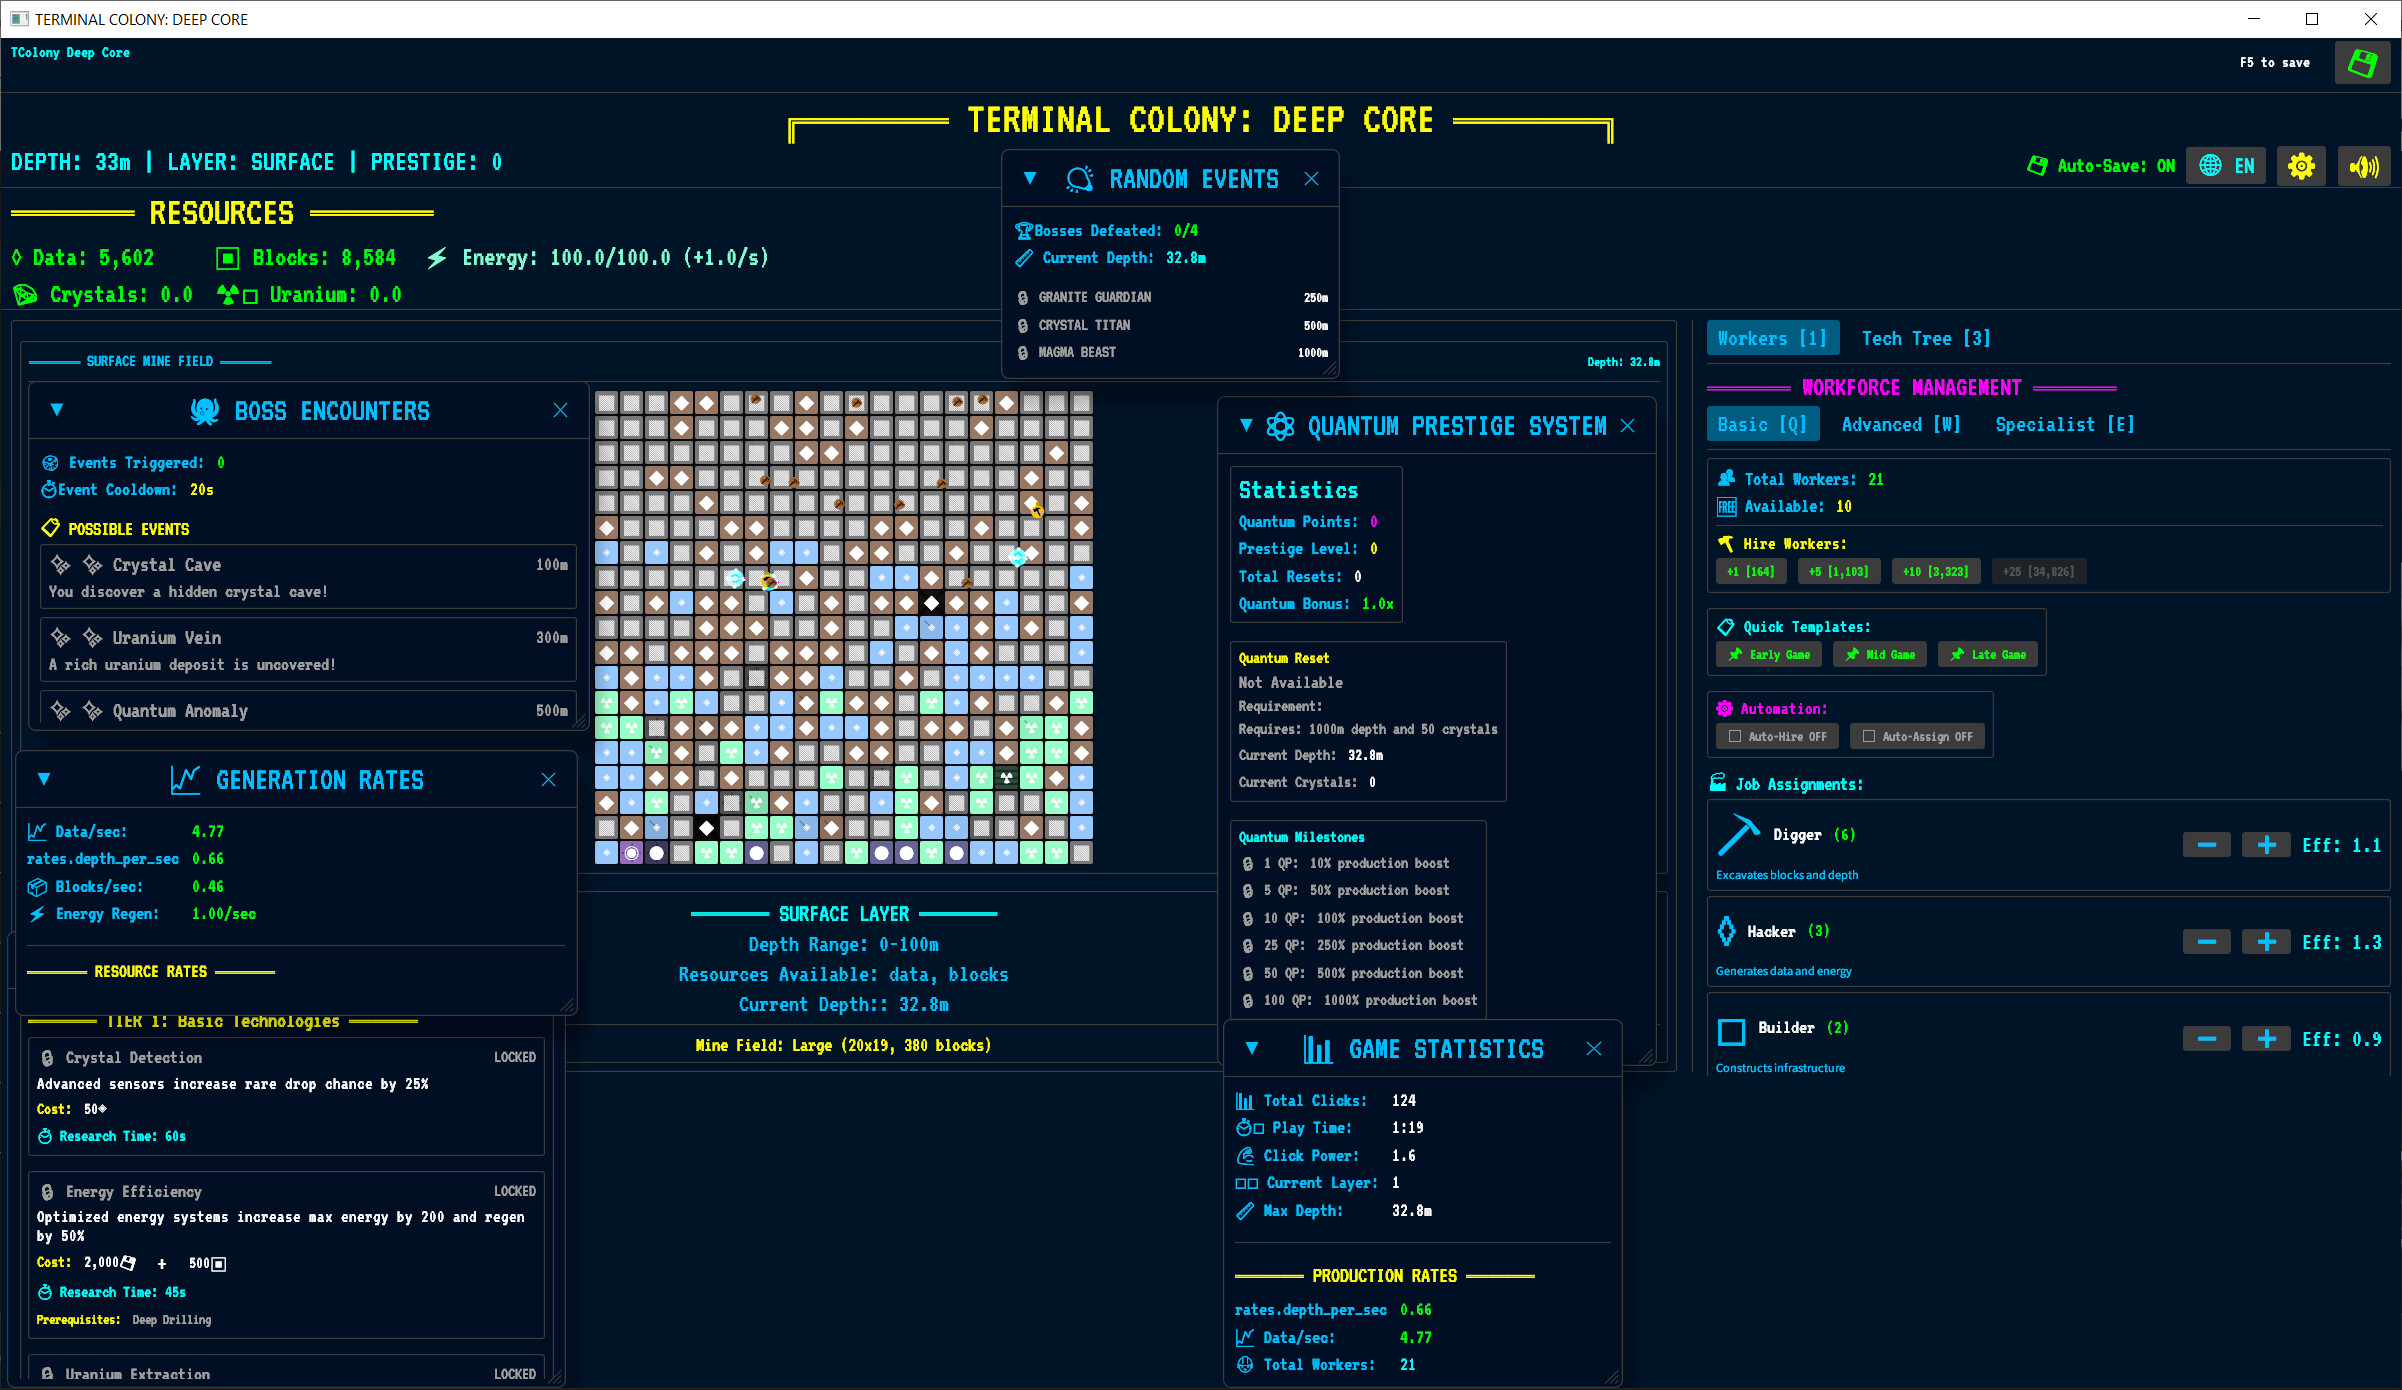Screen dimensions: 2402x1390
Task: Collapse the Game Statistics panel
Action: pos(1253,1048)
